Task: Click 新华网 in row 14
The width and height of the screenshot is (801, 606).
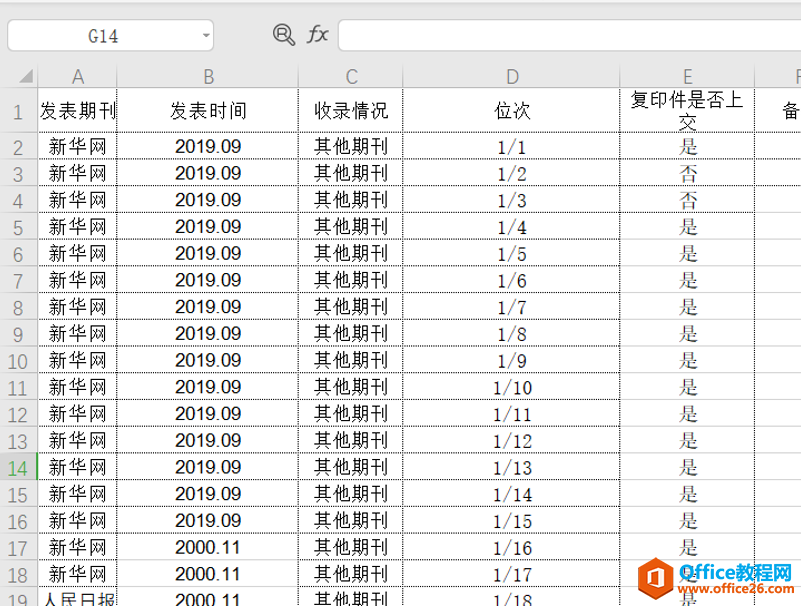Action: coord(78,467)
